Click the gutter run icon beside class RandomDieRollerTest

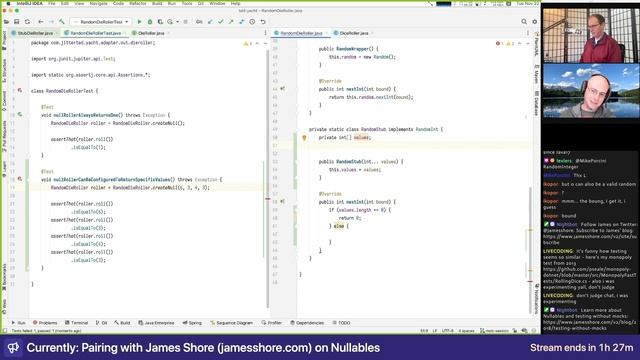tap(20, 91)
